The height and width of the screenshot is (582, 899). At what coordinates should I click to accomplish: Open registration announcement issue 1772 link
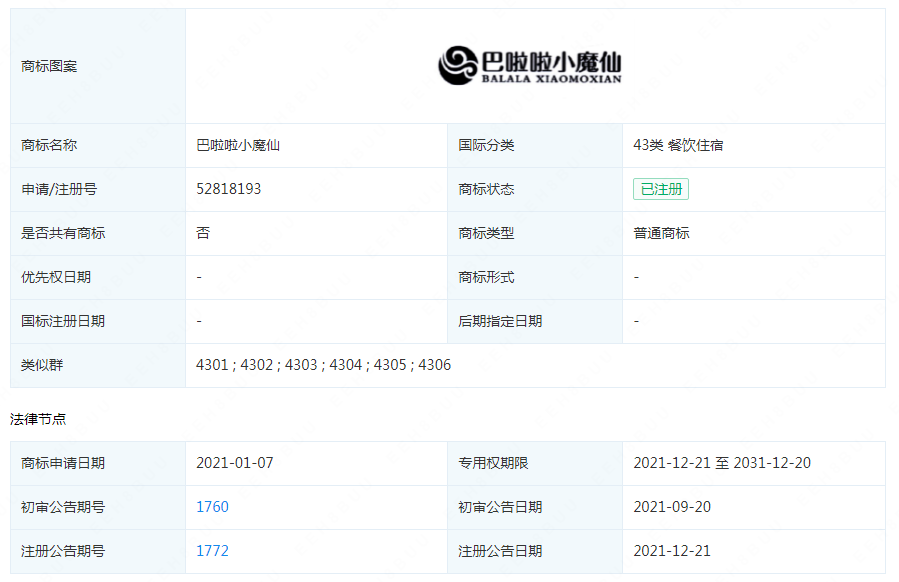click(212, 551)
